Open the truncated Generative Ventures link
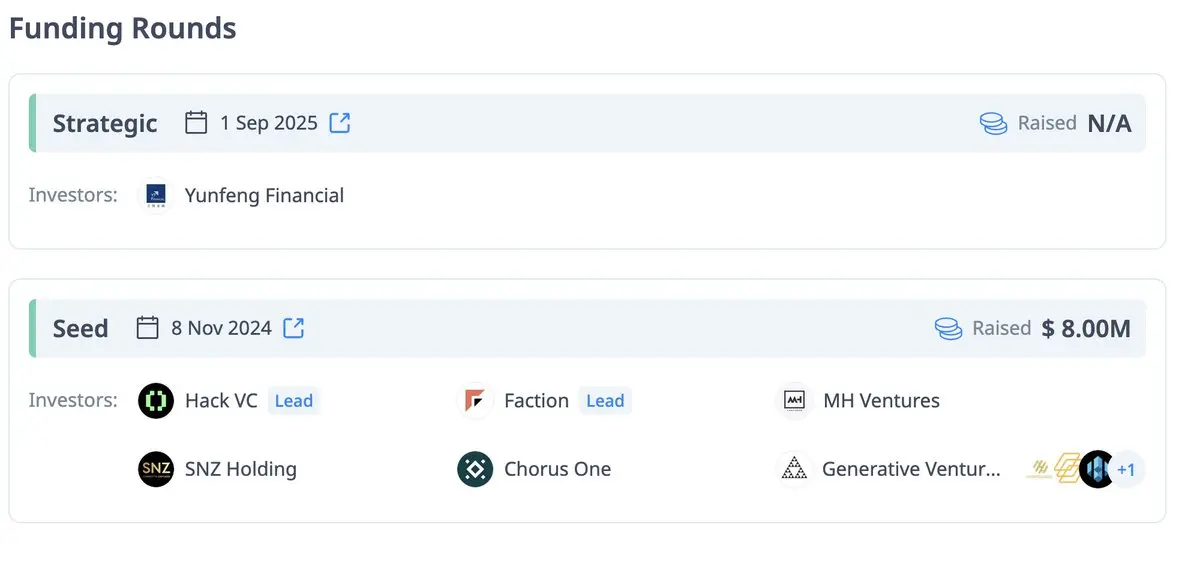The height and width of the screenshot is (570, 1200). [910, 469]
